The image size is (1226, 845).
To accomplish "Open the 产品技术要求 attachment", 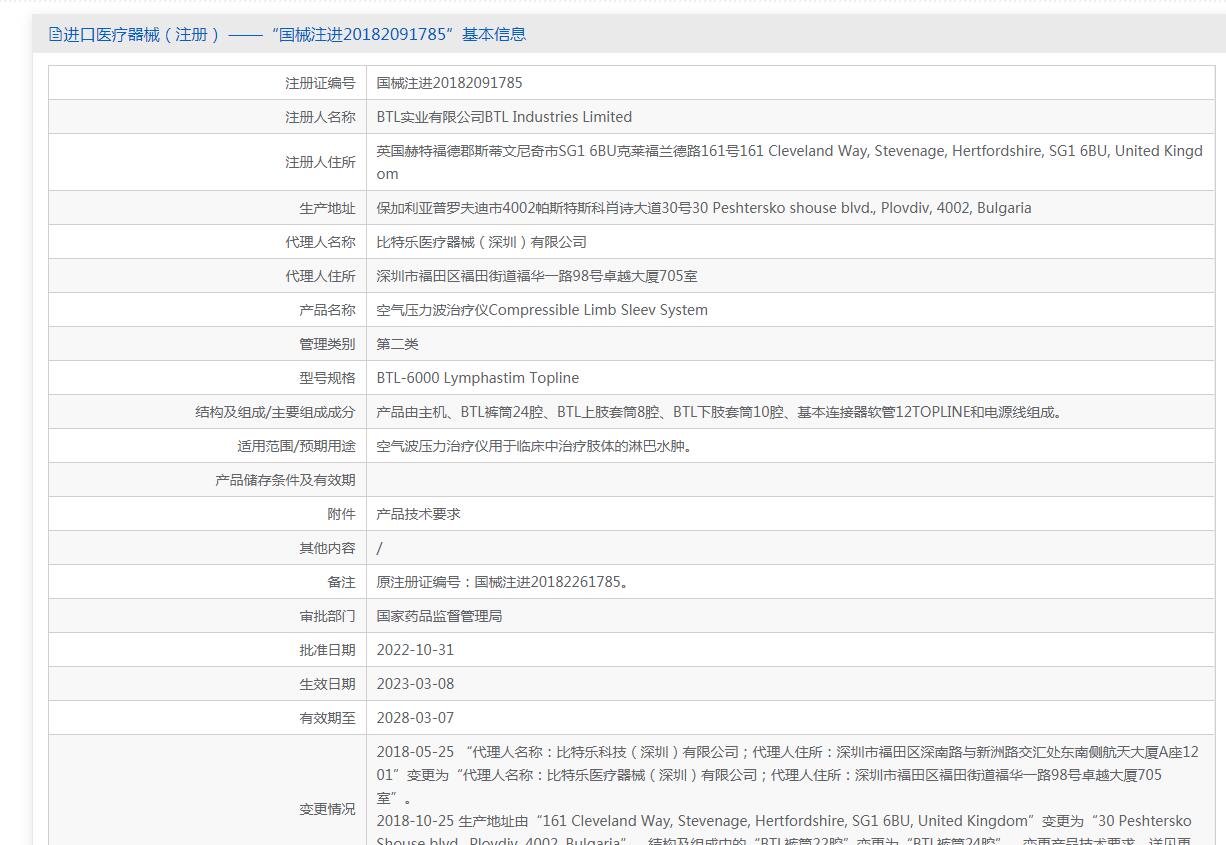I will 418,514.
